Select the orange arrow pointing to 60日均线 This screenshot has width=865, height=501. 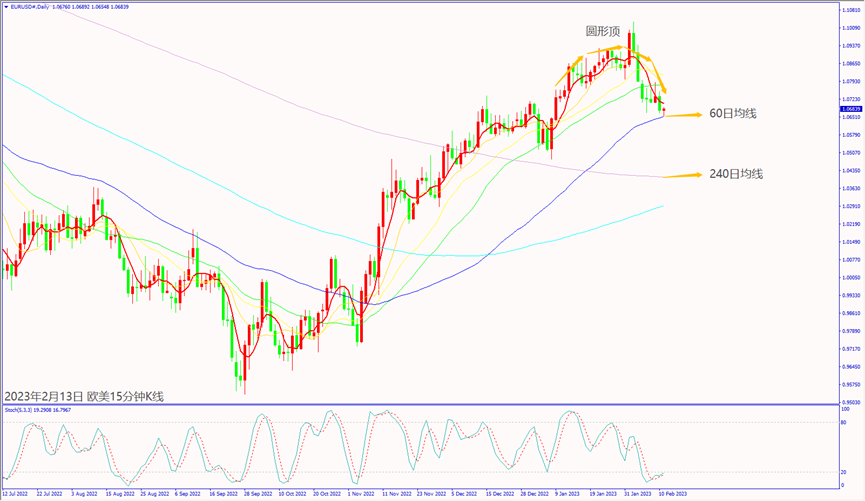[685, 115]
